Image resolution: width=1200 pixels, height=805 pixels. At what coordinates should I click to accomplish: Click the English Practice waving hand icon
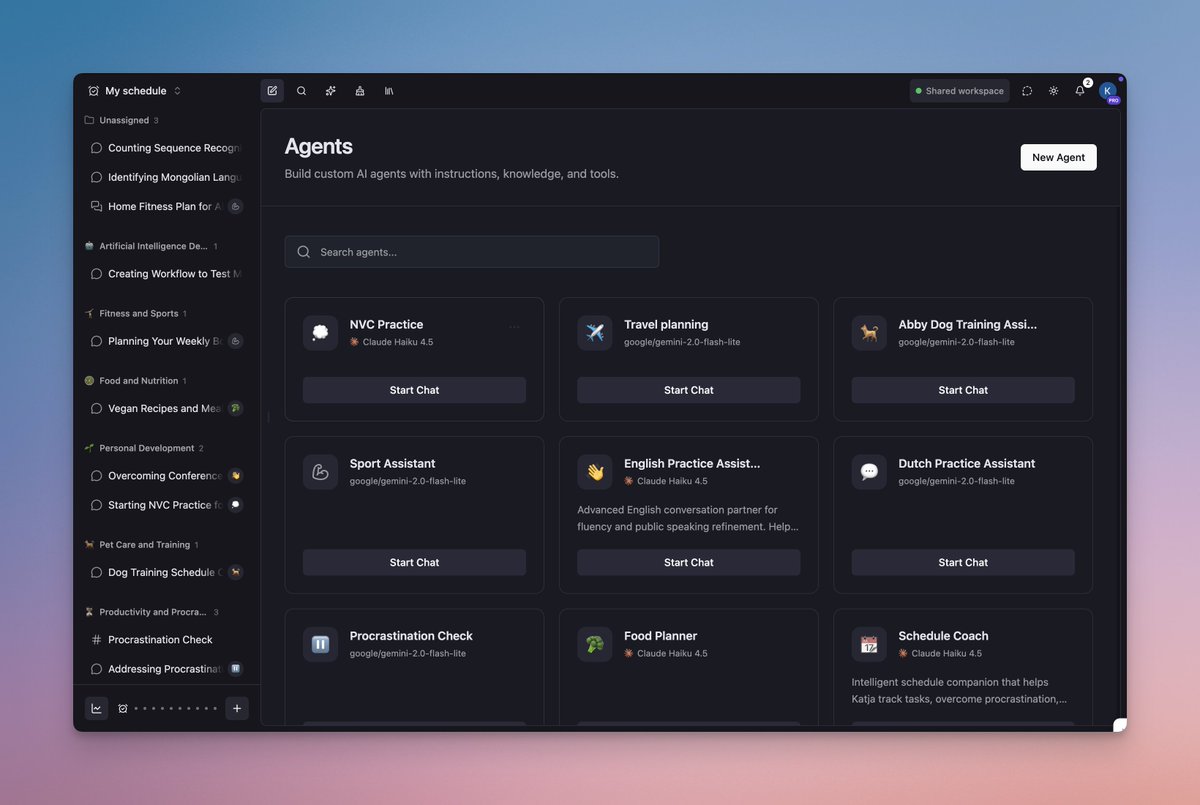[595, 472]
